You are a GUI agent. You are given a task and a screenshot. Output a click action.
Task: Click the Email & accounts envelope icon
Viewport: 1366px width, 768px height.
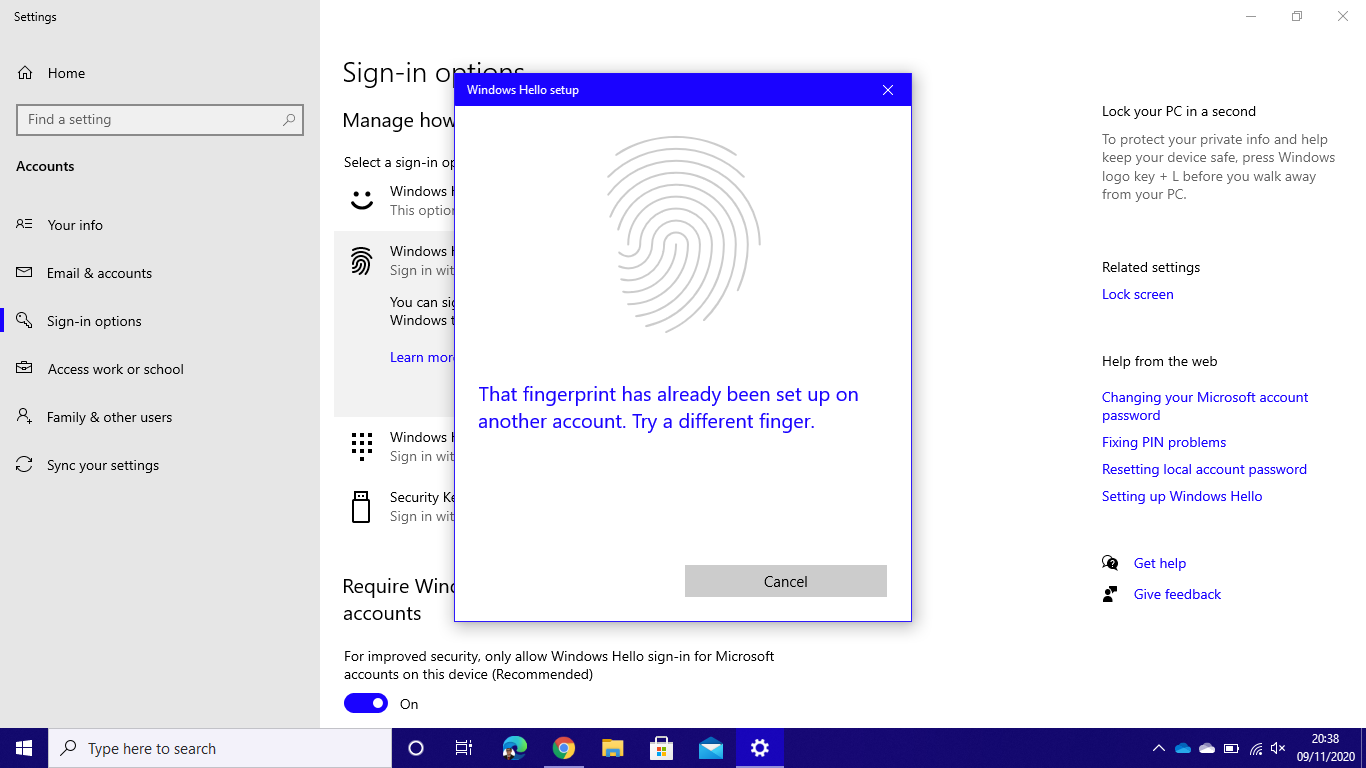pos(24,272)
